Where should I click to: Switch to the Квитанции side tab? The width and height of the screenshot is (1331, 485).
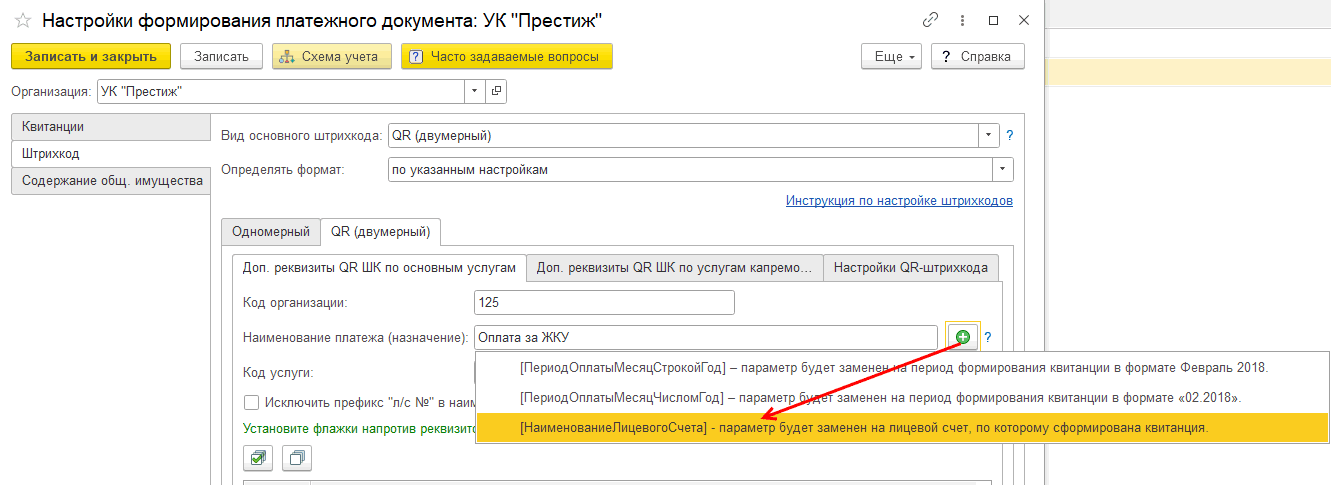(109, 127)
